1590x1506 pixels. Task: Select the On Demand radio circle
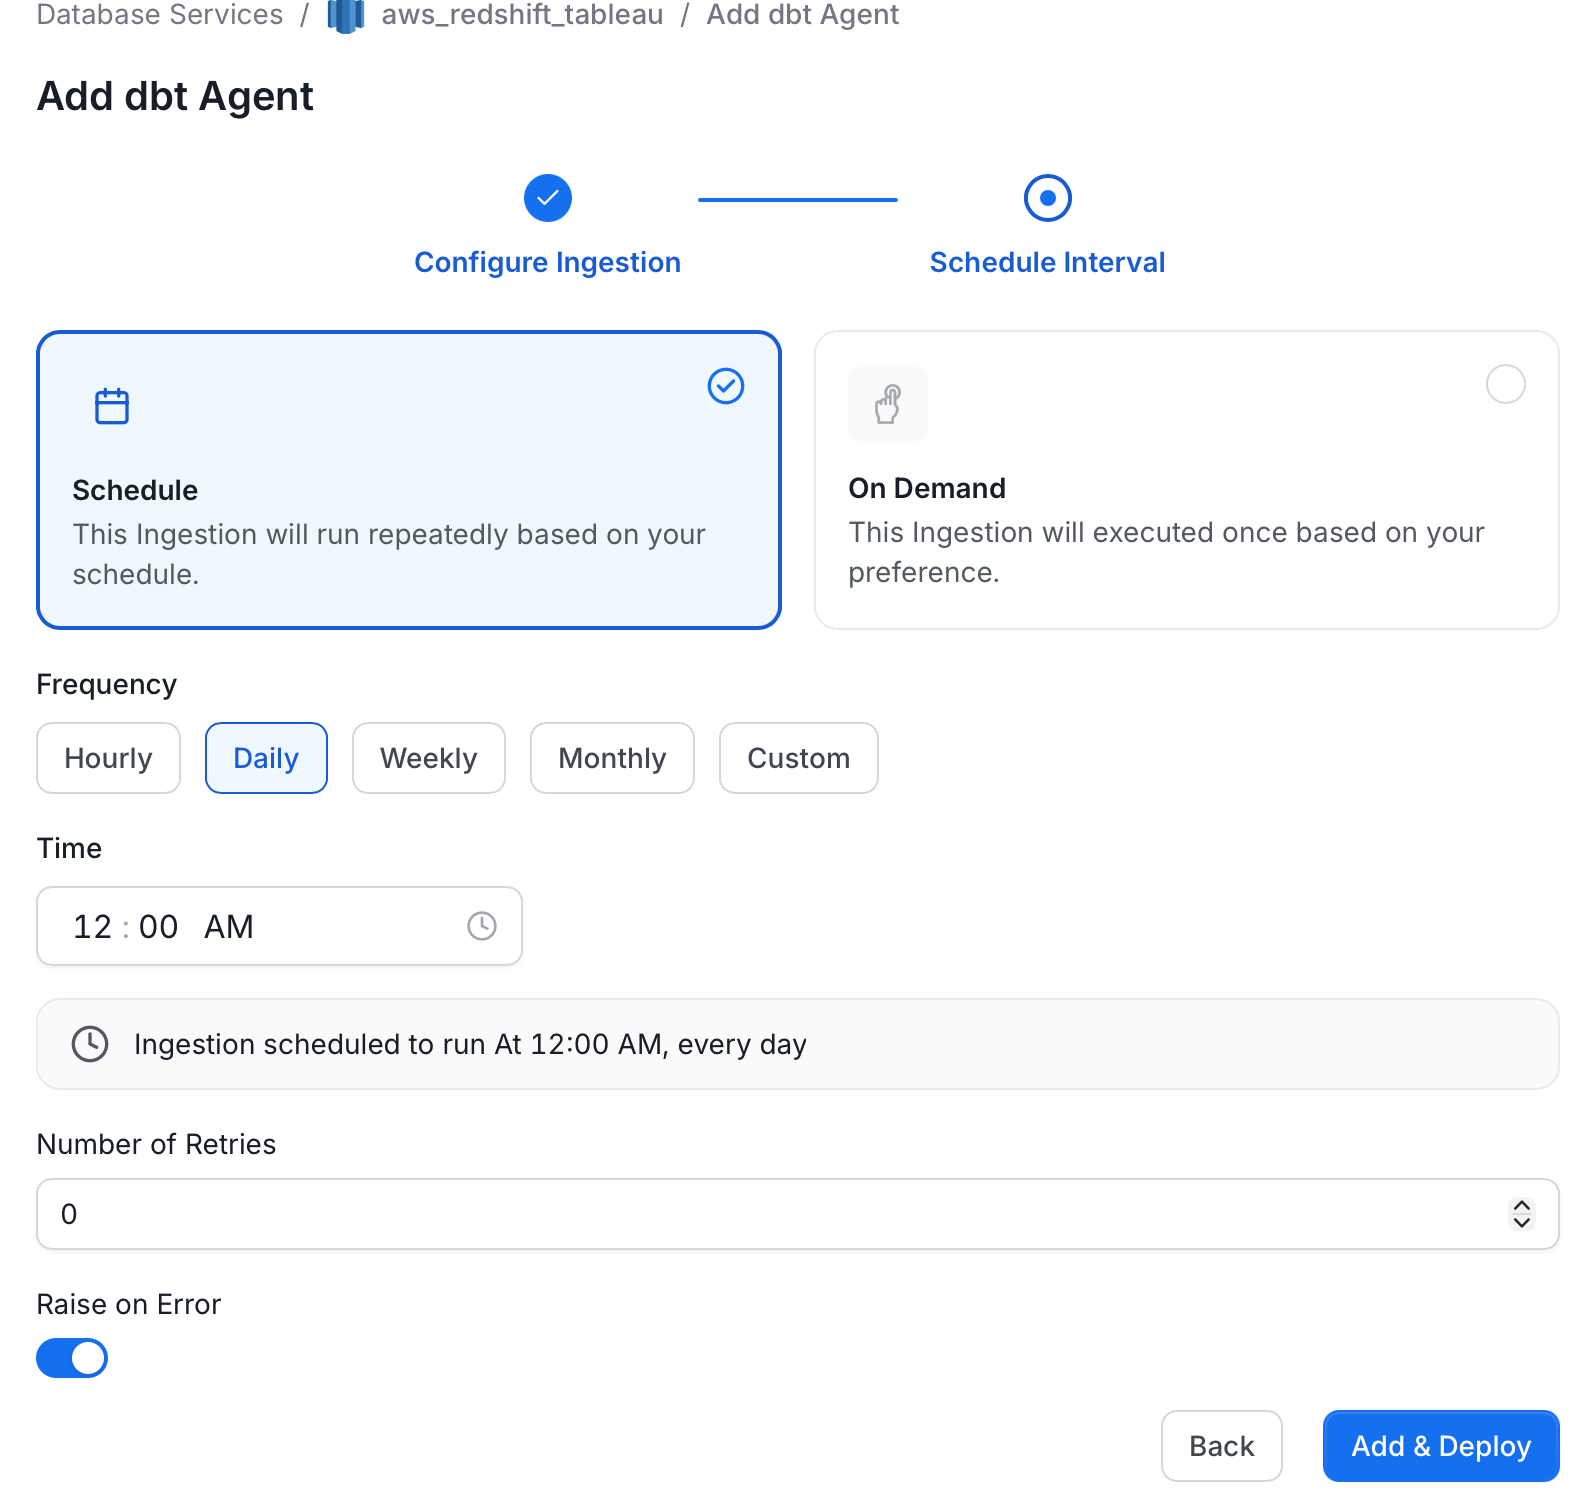[x=1505, y=384]
